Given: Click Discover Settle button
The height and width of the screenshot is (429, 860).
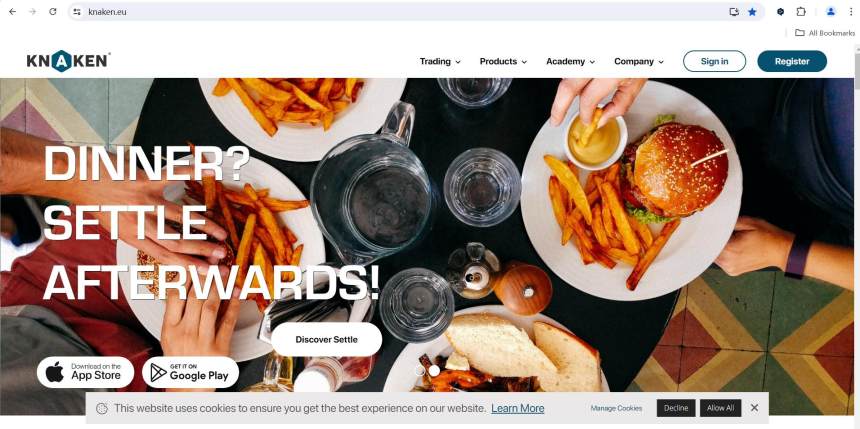Looking at the screenshot, I should (326, 340).
